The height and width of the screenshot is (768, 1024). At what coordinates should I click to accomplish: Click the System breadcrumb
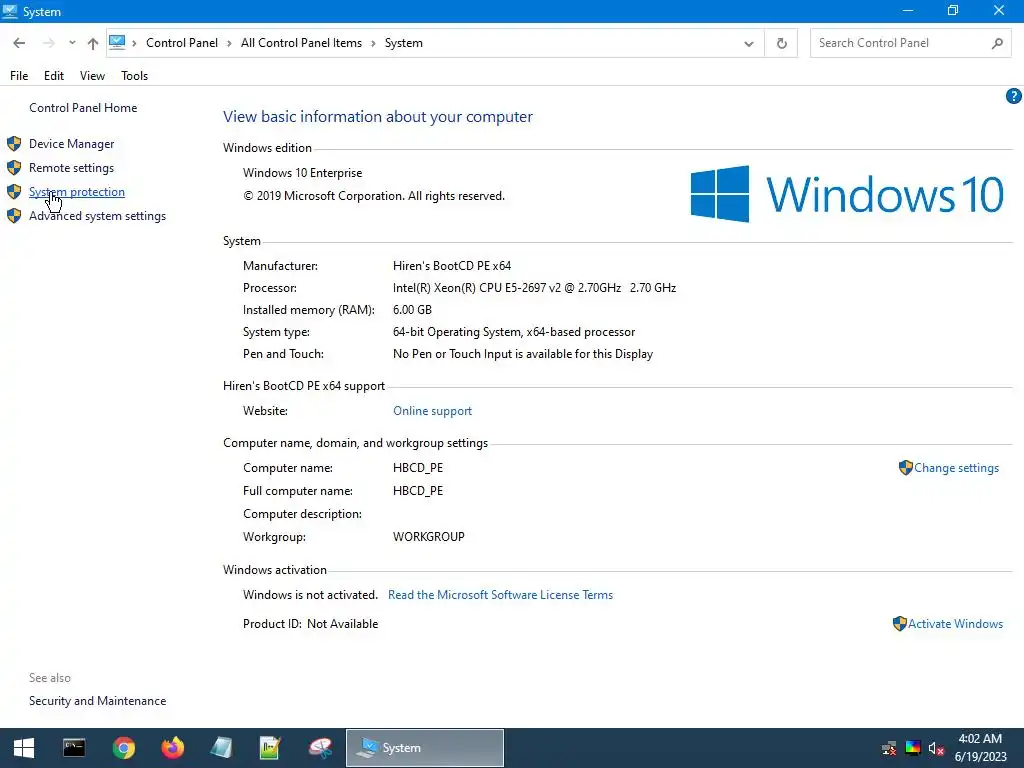pos(404,43)
